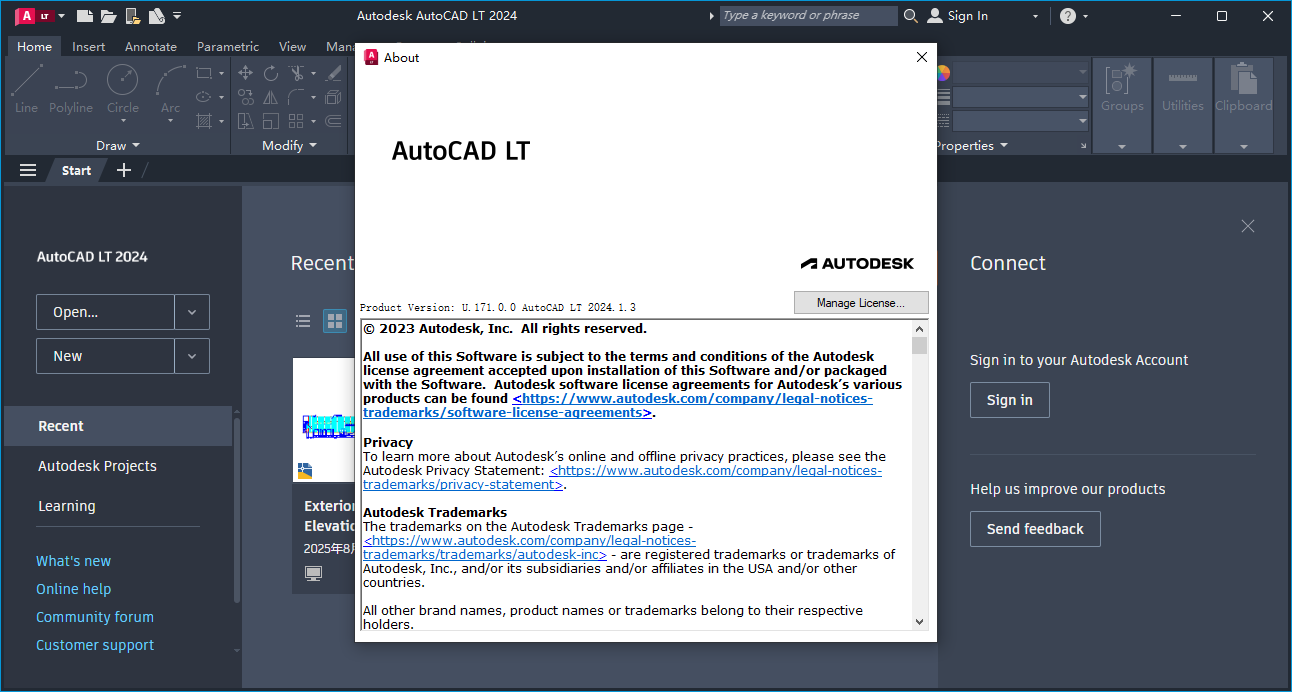Open the Annotate ribbon tab
The width and height of the screenshot is (1292, 692).
click(151, 46)
